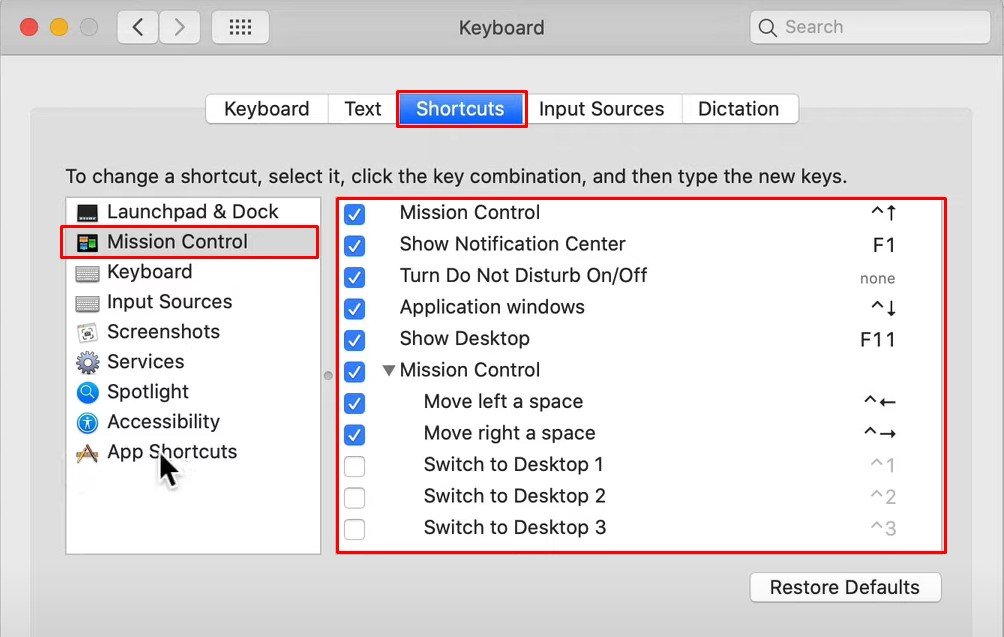This screenshot has width=1004, height=637.
Task: Click the F11 key combination for Show Desktop
Action: pyautogui.click(x=877, y=339)
